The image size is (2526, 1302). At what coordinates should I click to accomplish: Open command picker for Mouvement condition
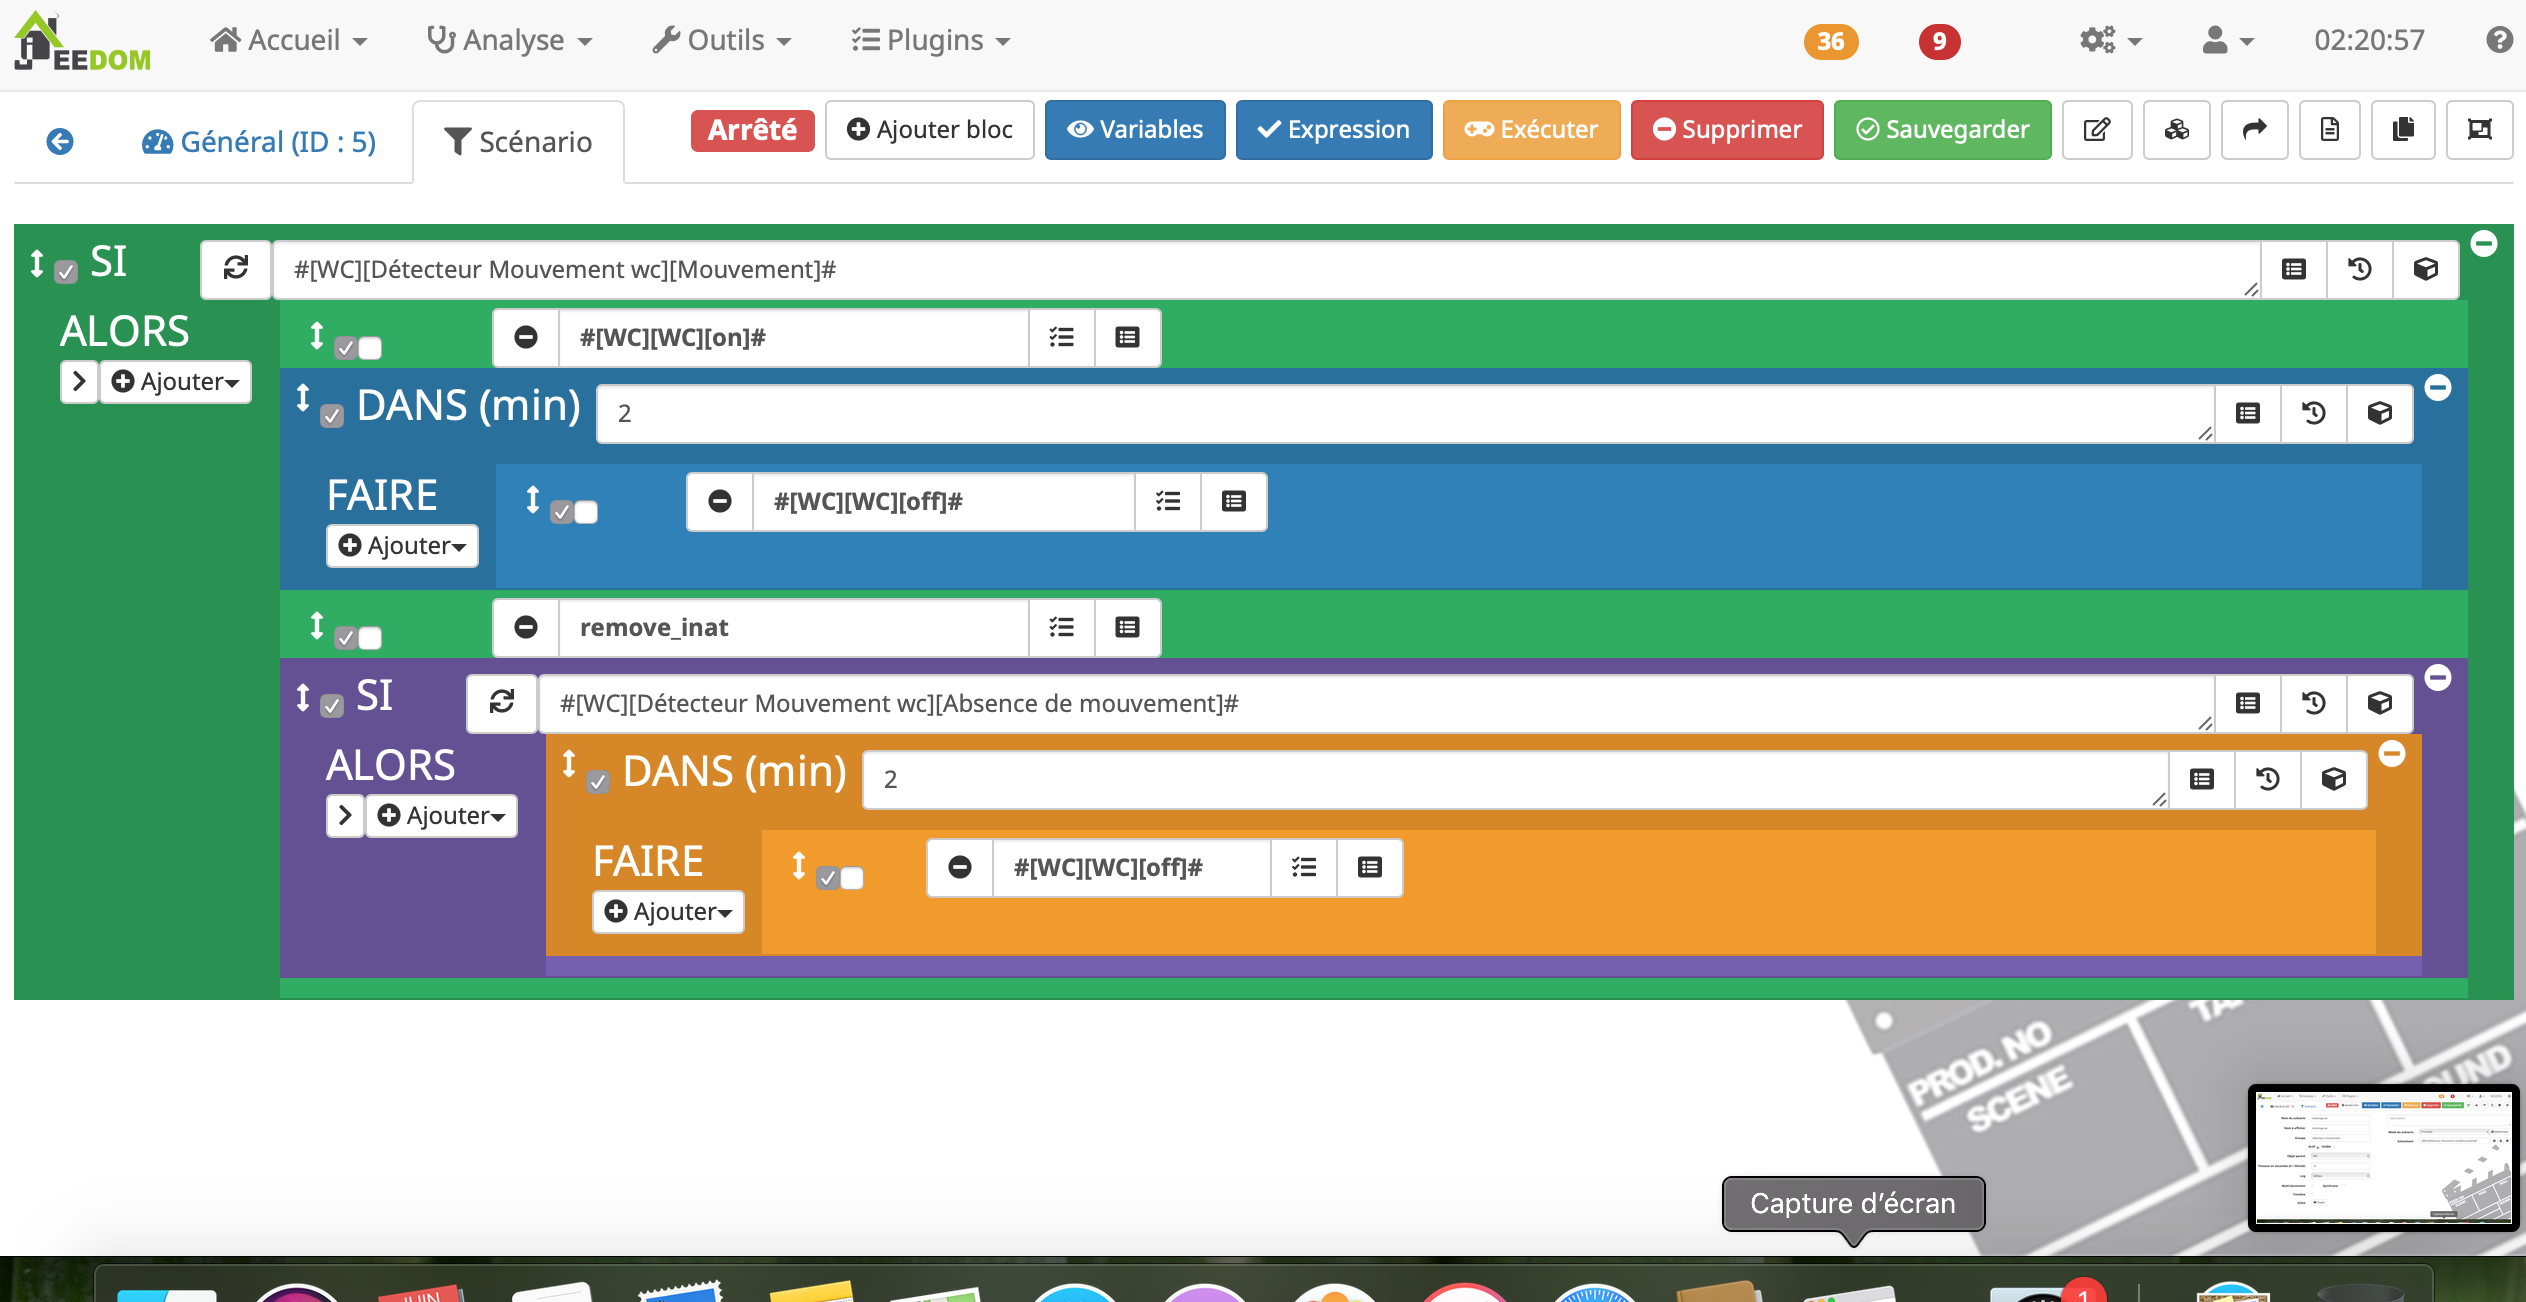point(2294,269)
